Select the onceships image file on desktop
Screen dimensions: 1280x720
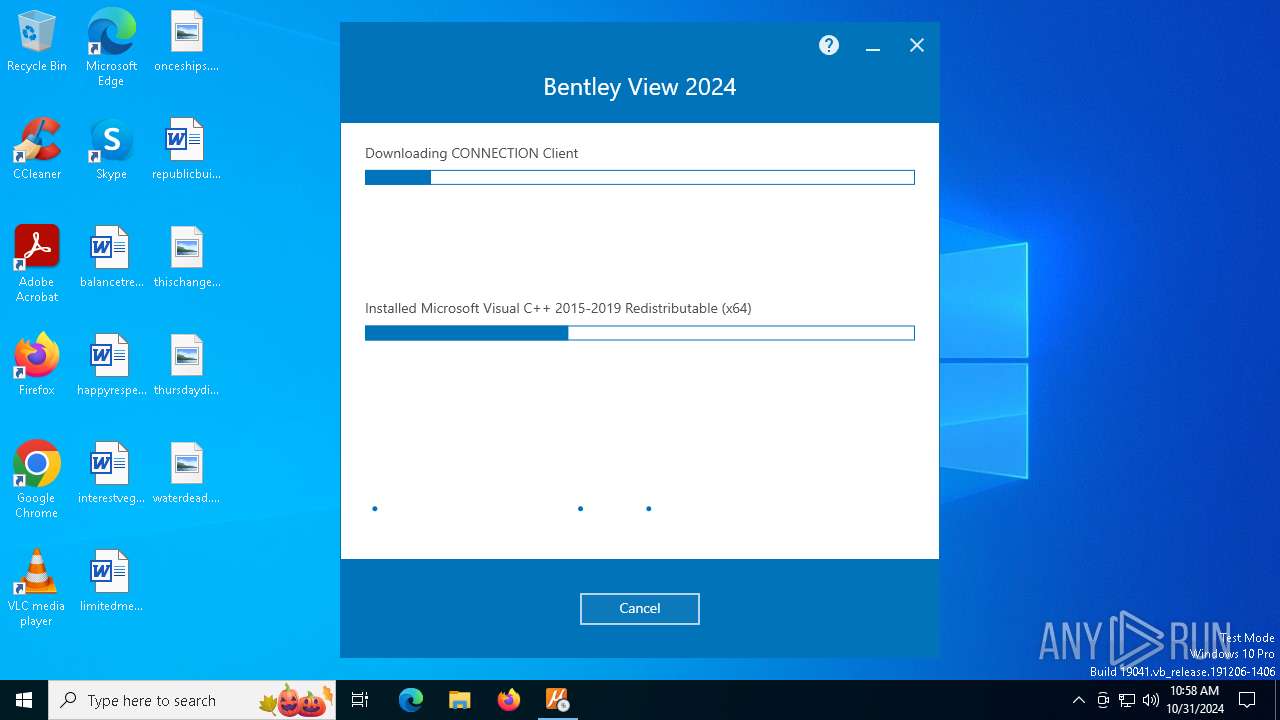(186, 42)
